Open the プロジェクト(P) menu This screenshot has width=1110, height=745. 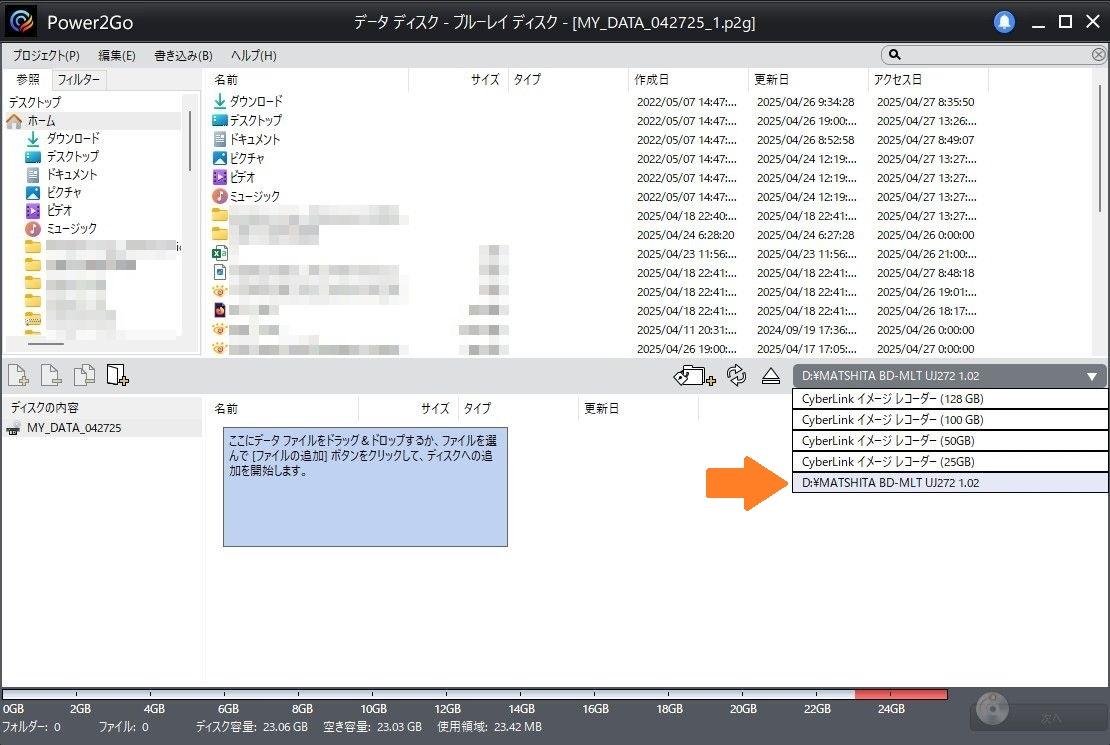[x=46, y=55]
